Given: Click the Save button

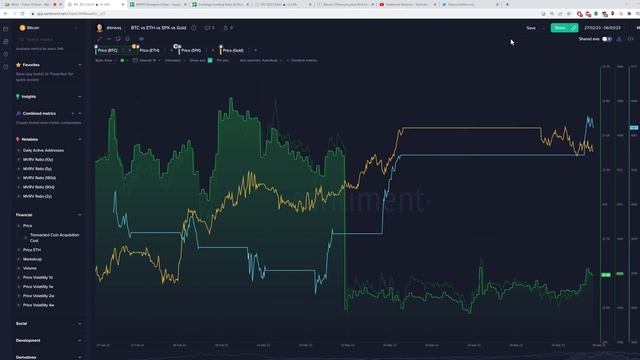Looking at the screenshot, I should coord(531,28).
